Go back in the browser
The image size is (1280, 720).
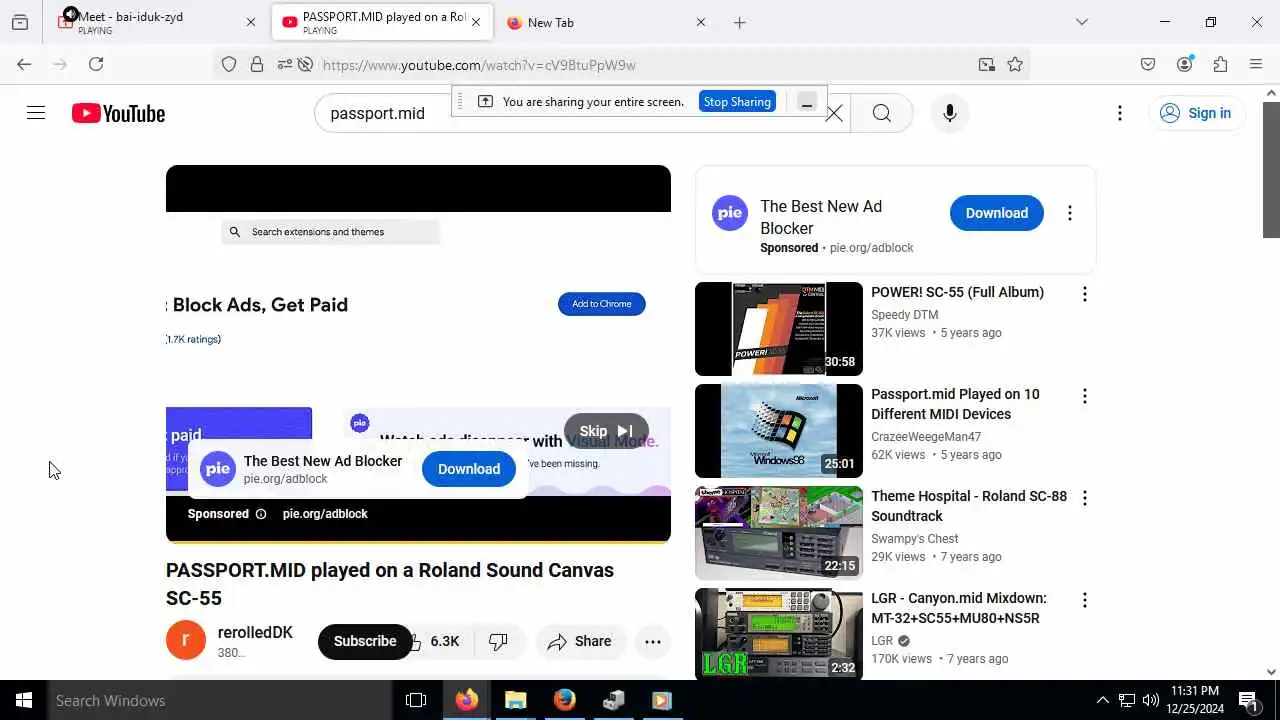coord(24,64)
